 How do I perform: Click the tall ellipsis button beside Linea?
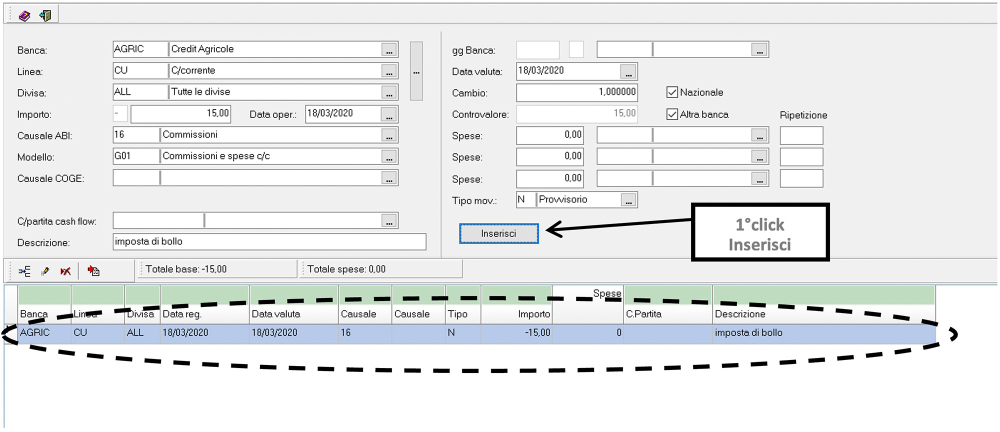[x=416, y=72]
